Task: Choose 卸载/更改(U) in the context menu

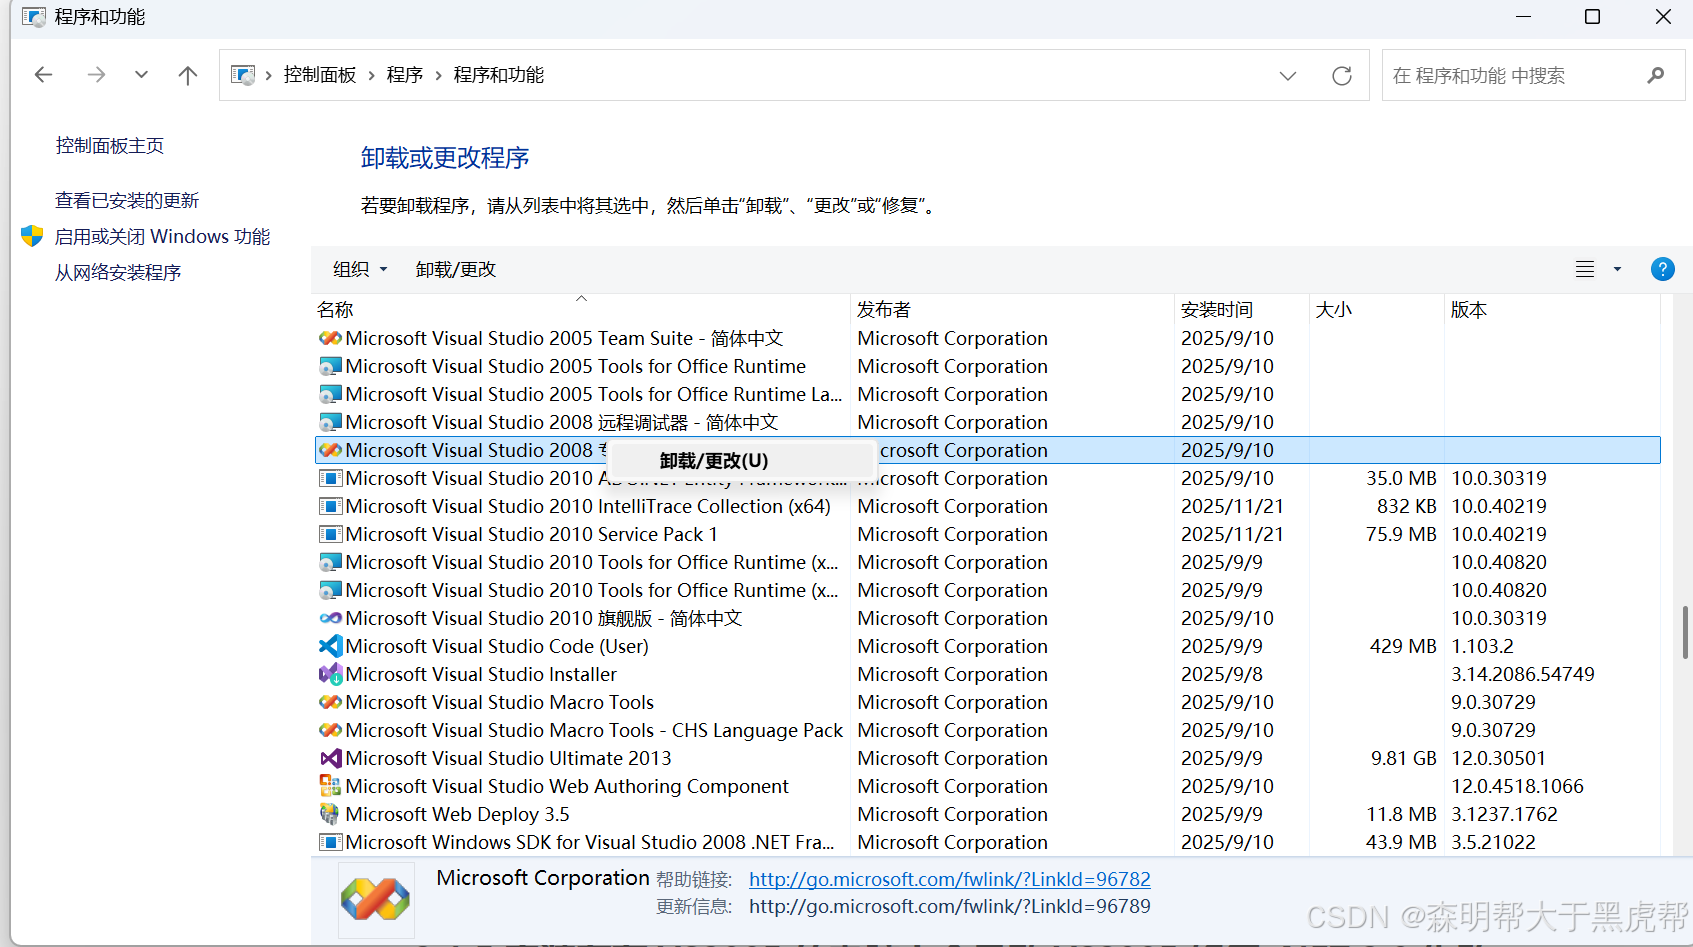Action: point(741,461)
